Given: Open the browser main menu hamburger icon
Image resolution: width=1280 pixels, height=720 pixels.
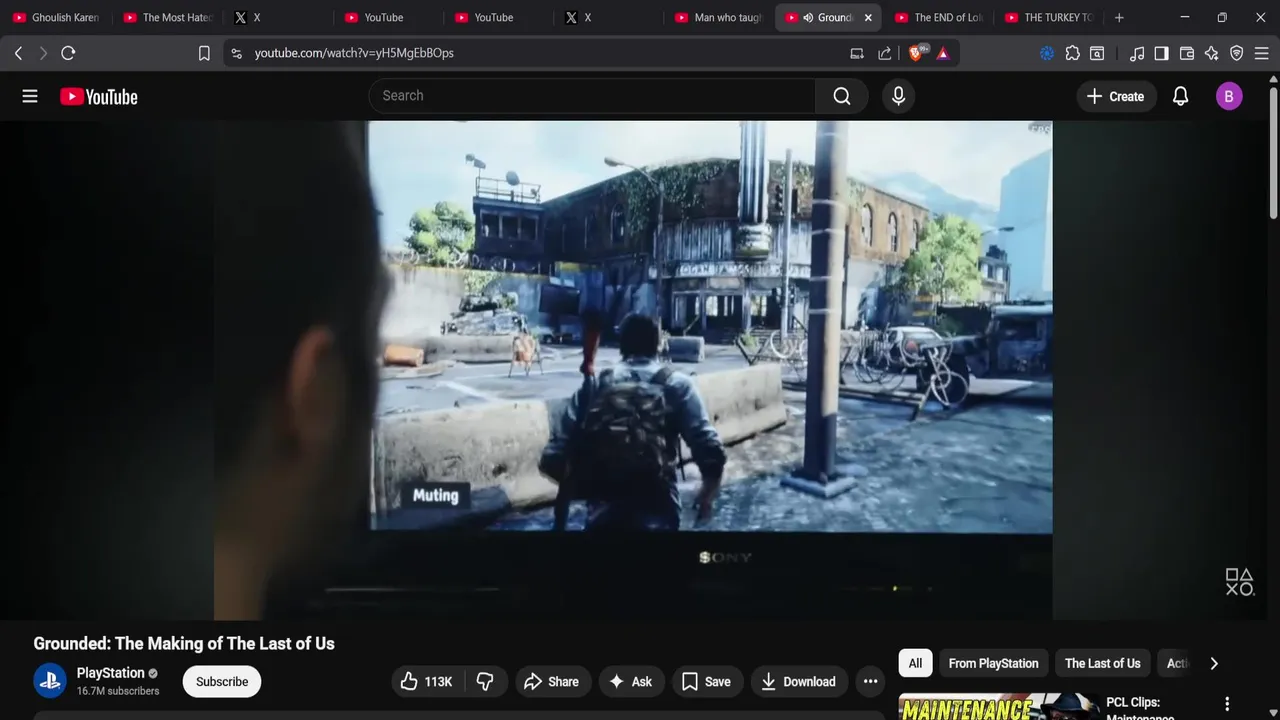Looking at the screenshot, I should pyautogui.click(x=1262, y=53).
